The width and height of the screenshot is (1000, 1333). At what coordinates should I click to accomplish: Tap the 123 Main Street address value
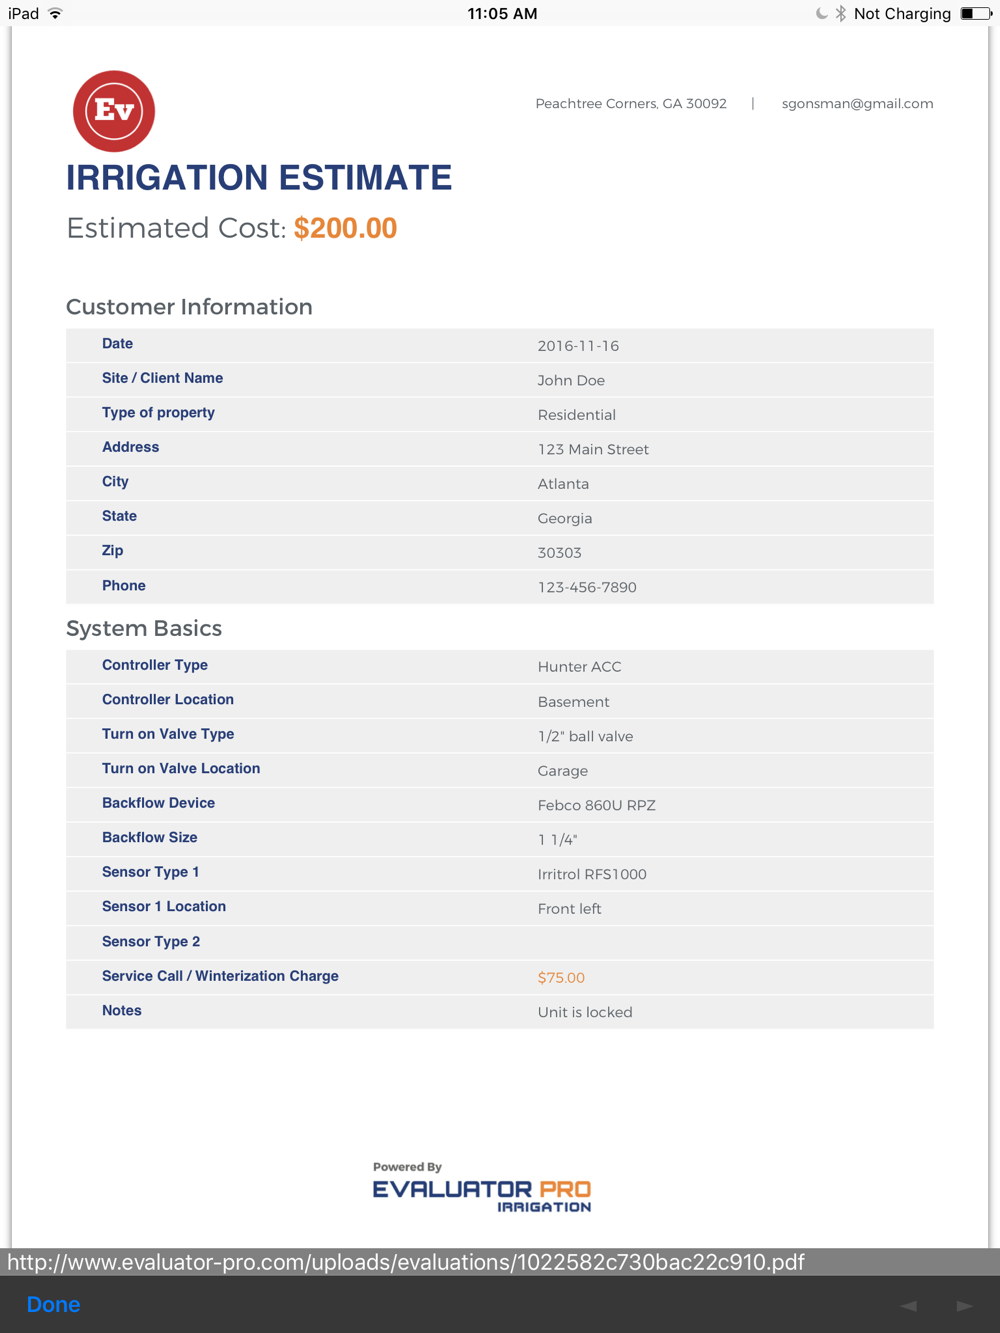tap(593, 449)
